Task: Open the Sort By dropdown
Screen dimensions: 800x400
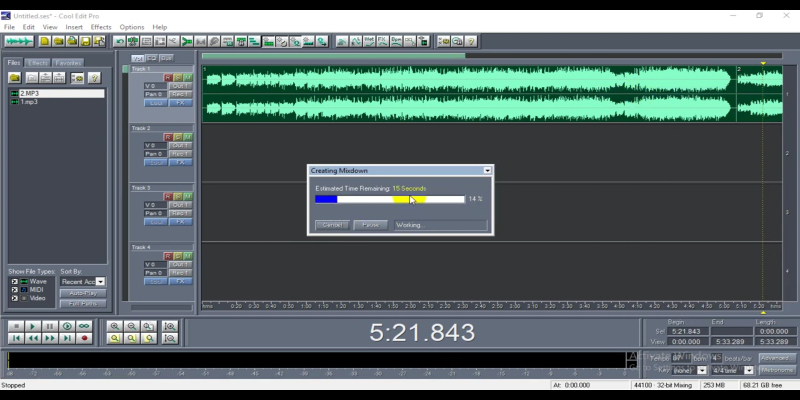Action: 100,282
